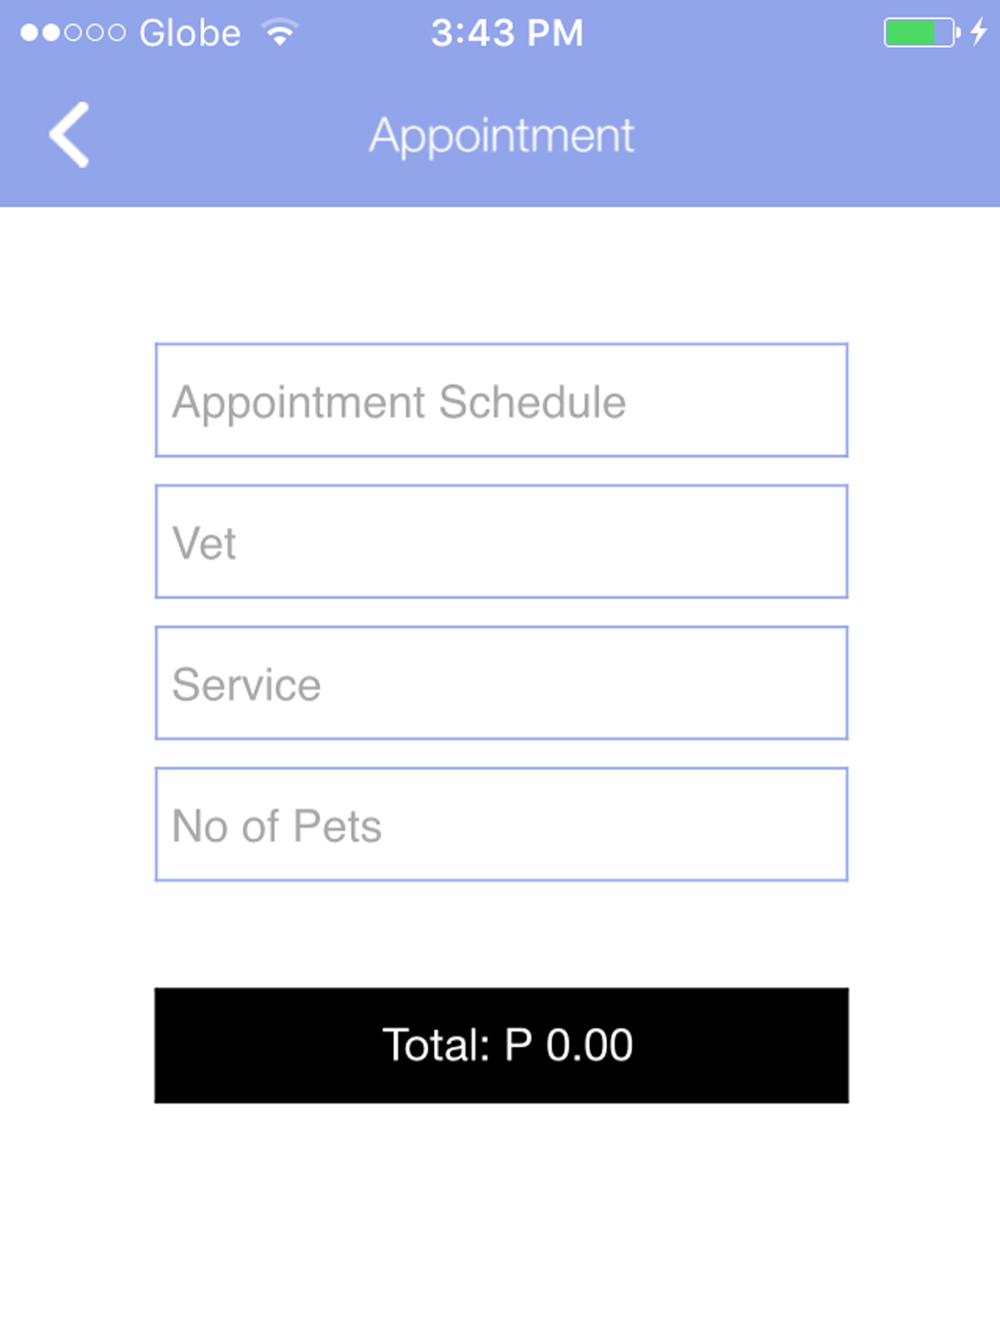Tap the cellular signal strength dots
The height and width of the screenshot is (1334, 1000).
[72, 33]
